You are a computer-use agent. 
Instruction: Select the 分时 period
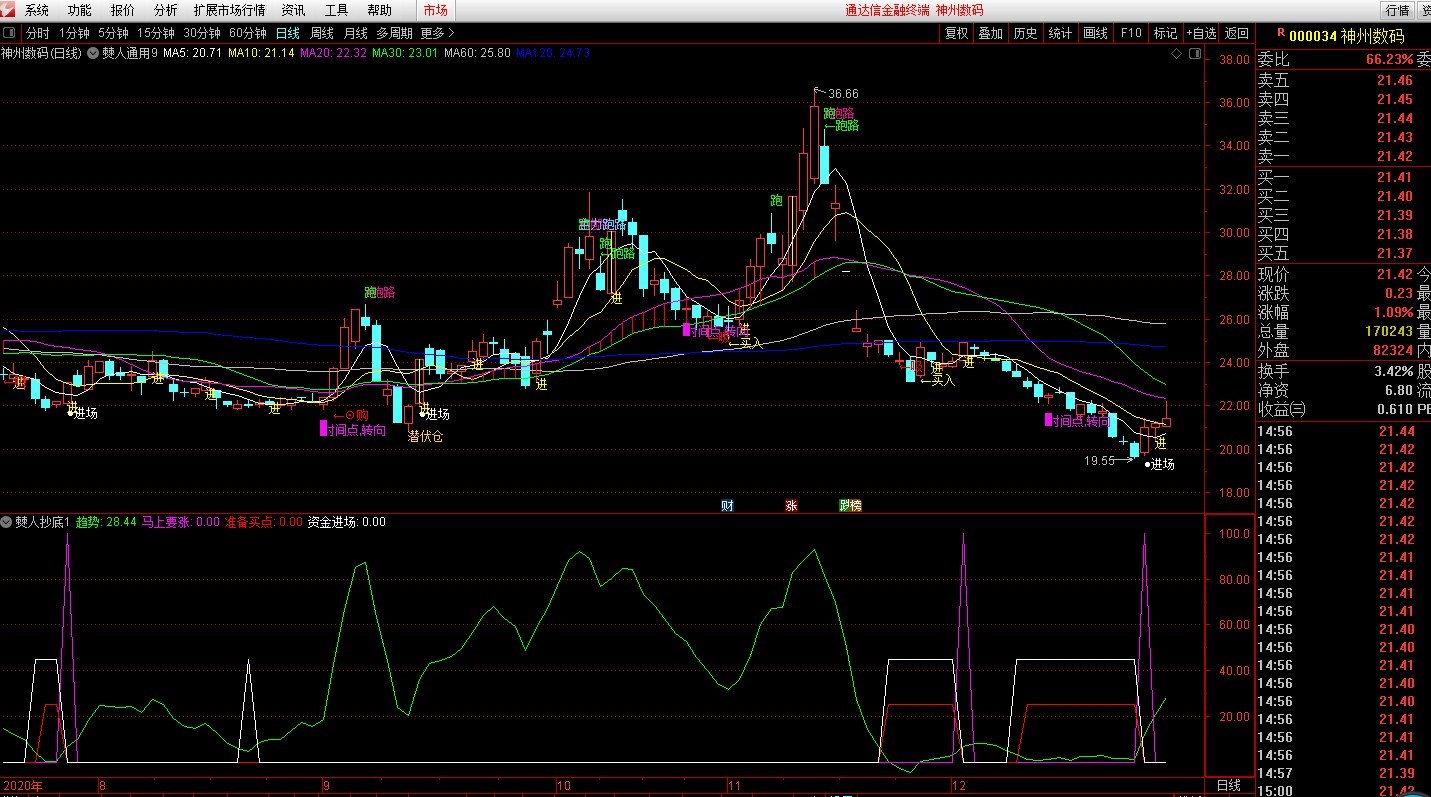coord(38,33)
